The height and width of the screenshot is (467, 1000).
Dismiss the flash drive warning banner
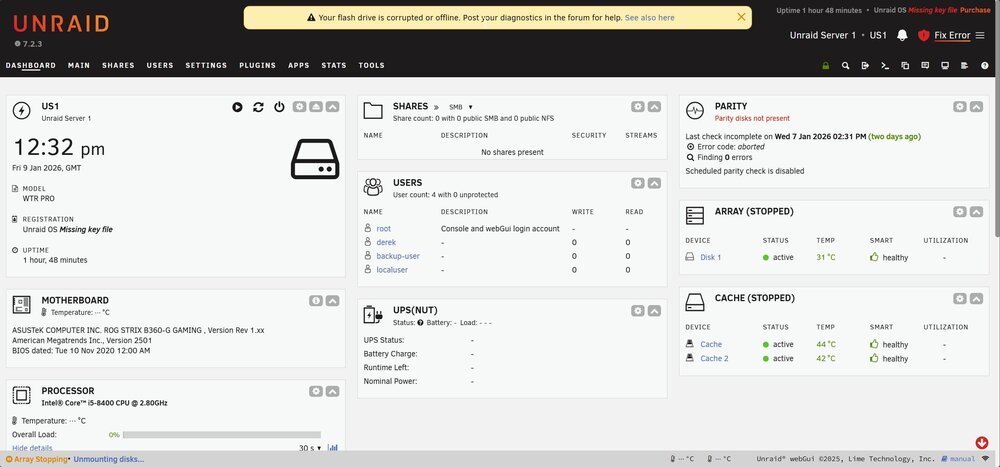741,17
